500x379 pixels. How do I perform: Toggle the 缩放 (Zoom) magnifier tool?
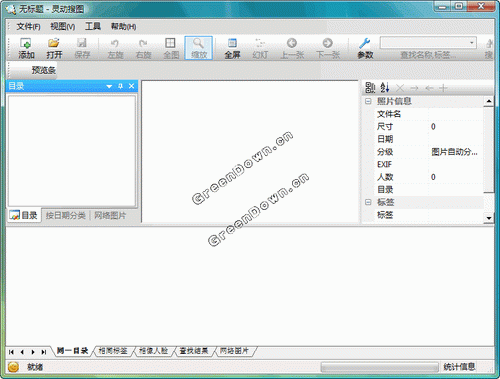click(199, 48)
